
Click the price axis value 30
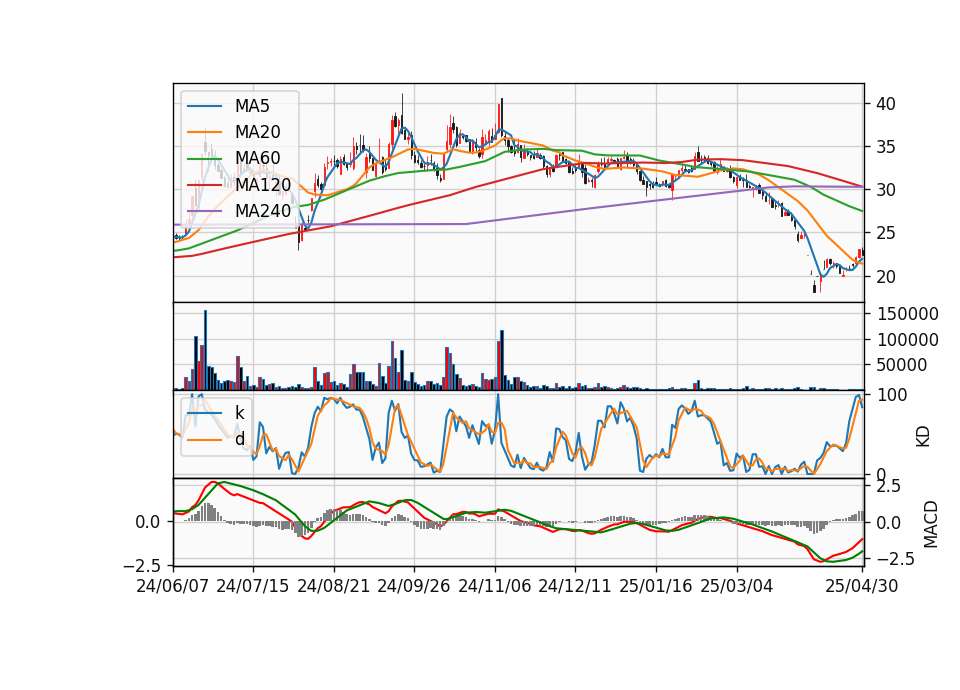pos(885,190)
